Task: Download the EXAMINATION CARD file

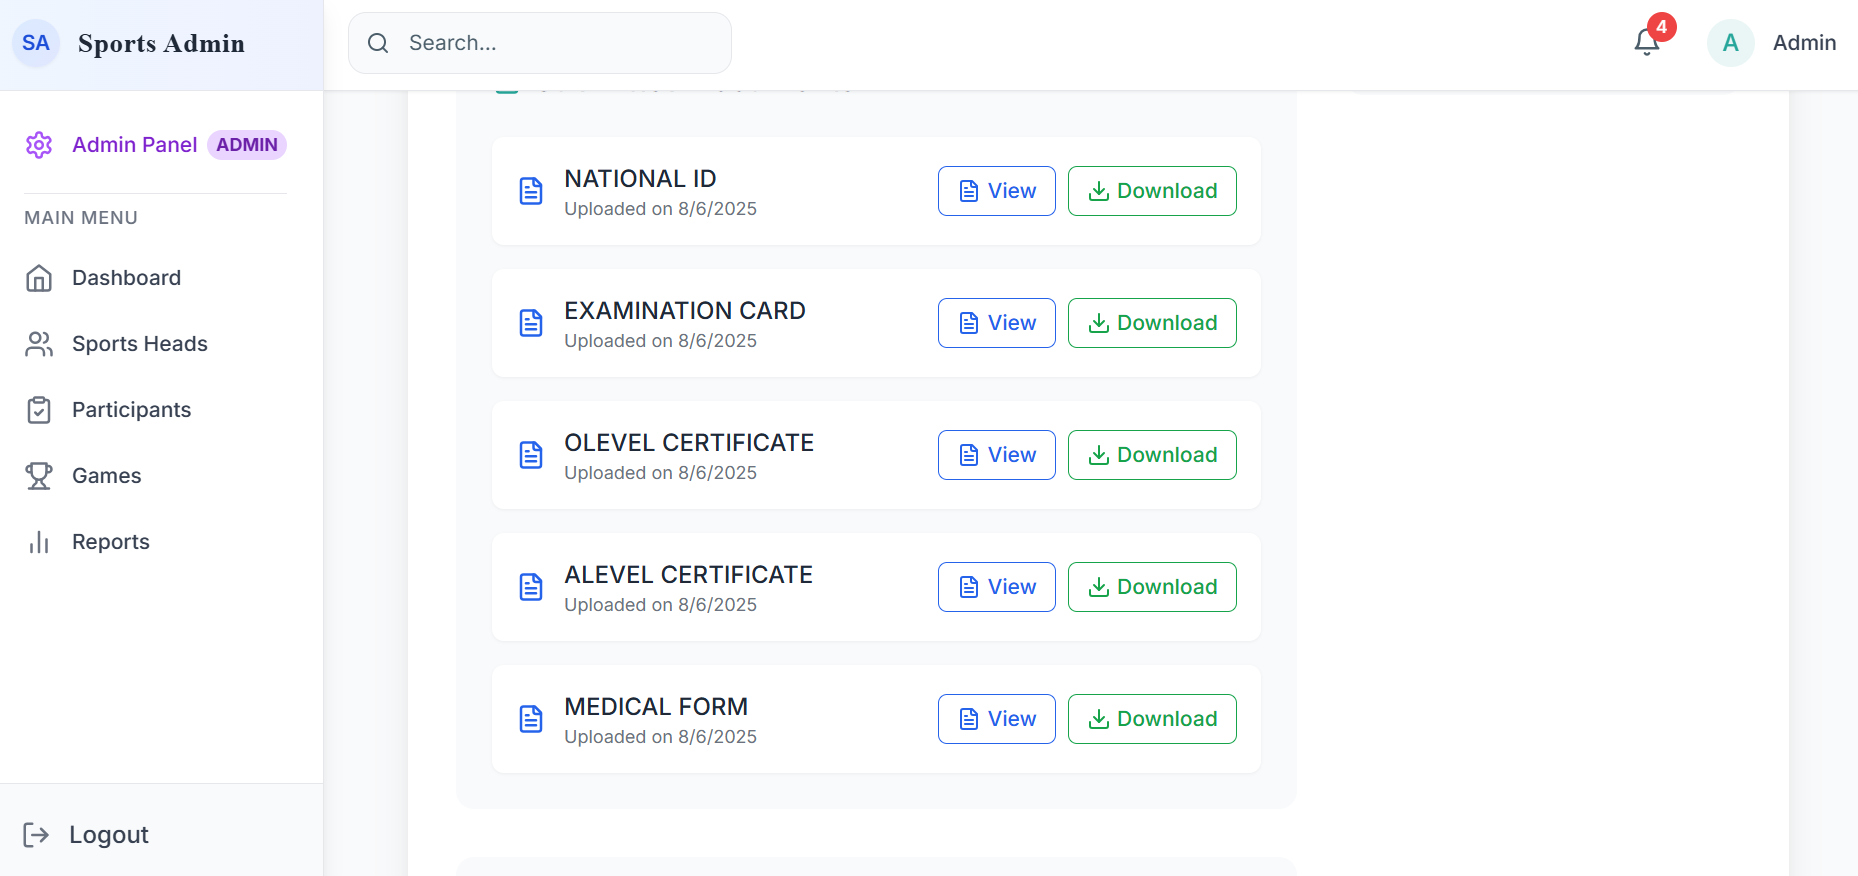Action: (x=1152, y=323)
